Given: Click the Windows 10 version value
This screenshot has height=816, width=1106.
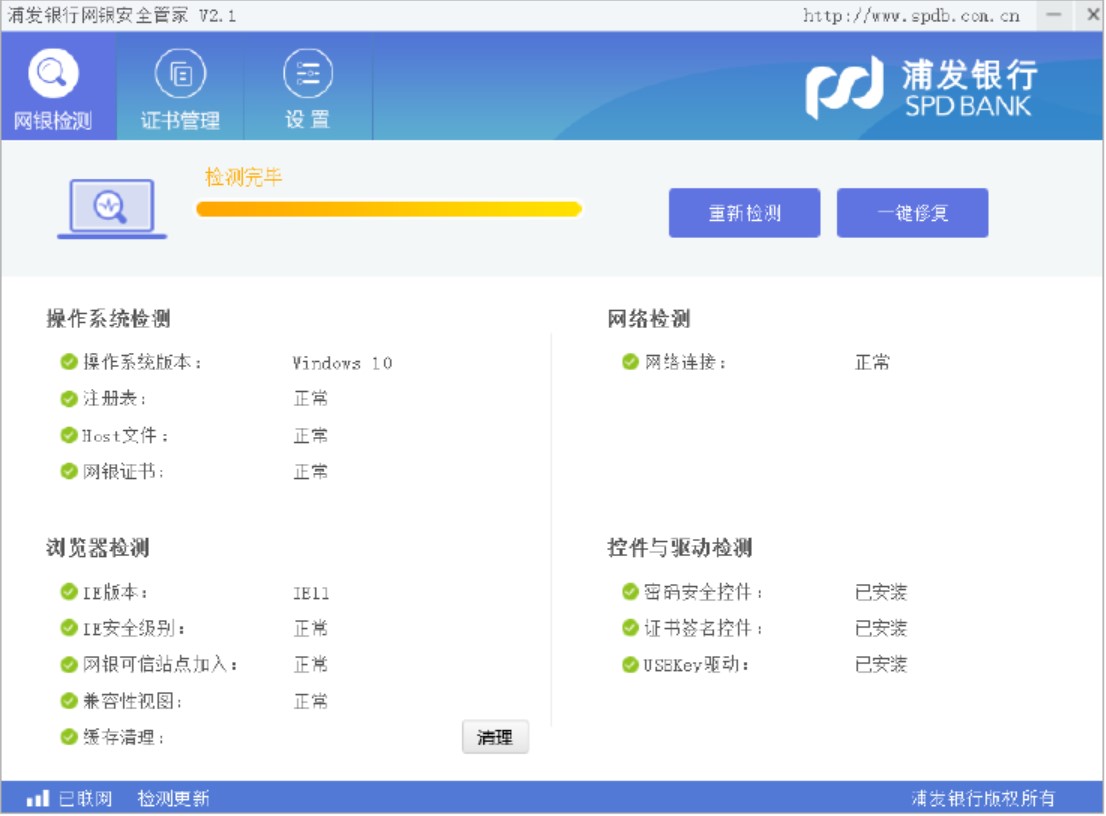Looking at the screenshot, I should point(342,363).
